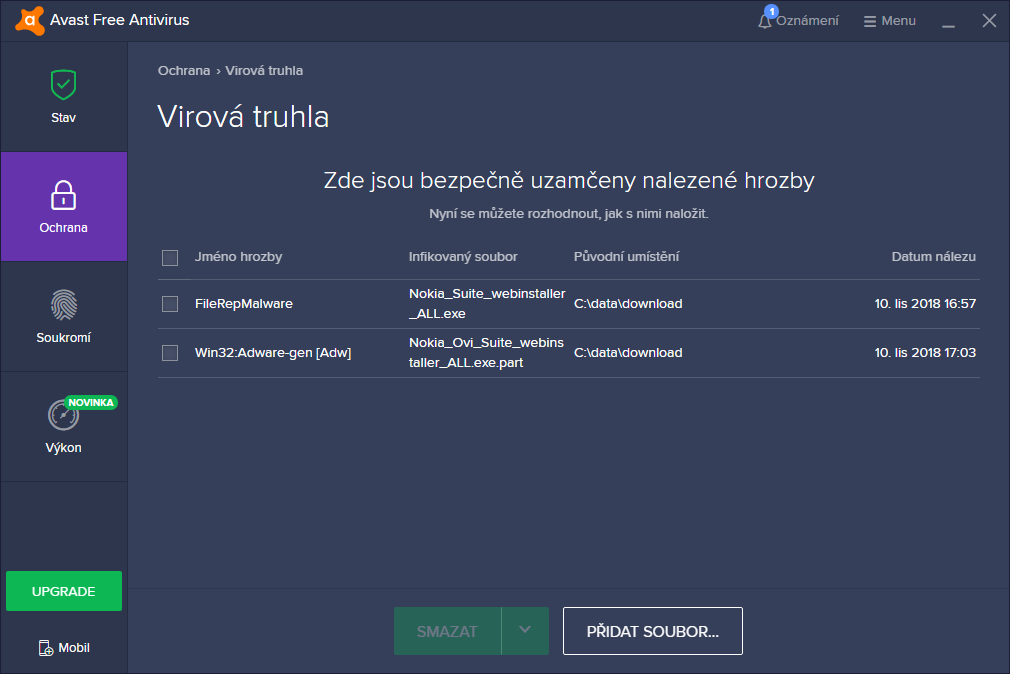Open the Oznámení bell notifications

point(799,21)
